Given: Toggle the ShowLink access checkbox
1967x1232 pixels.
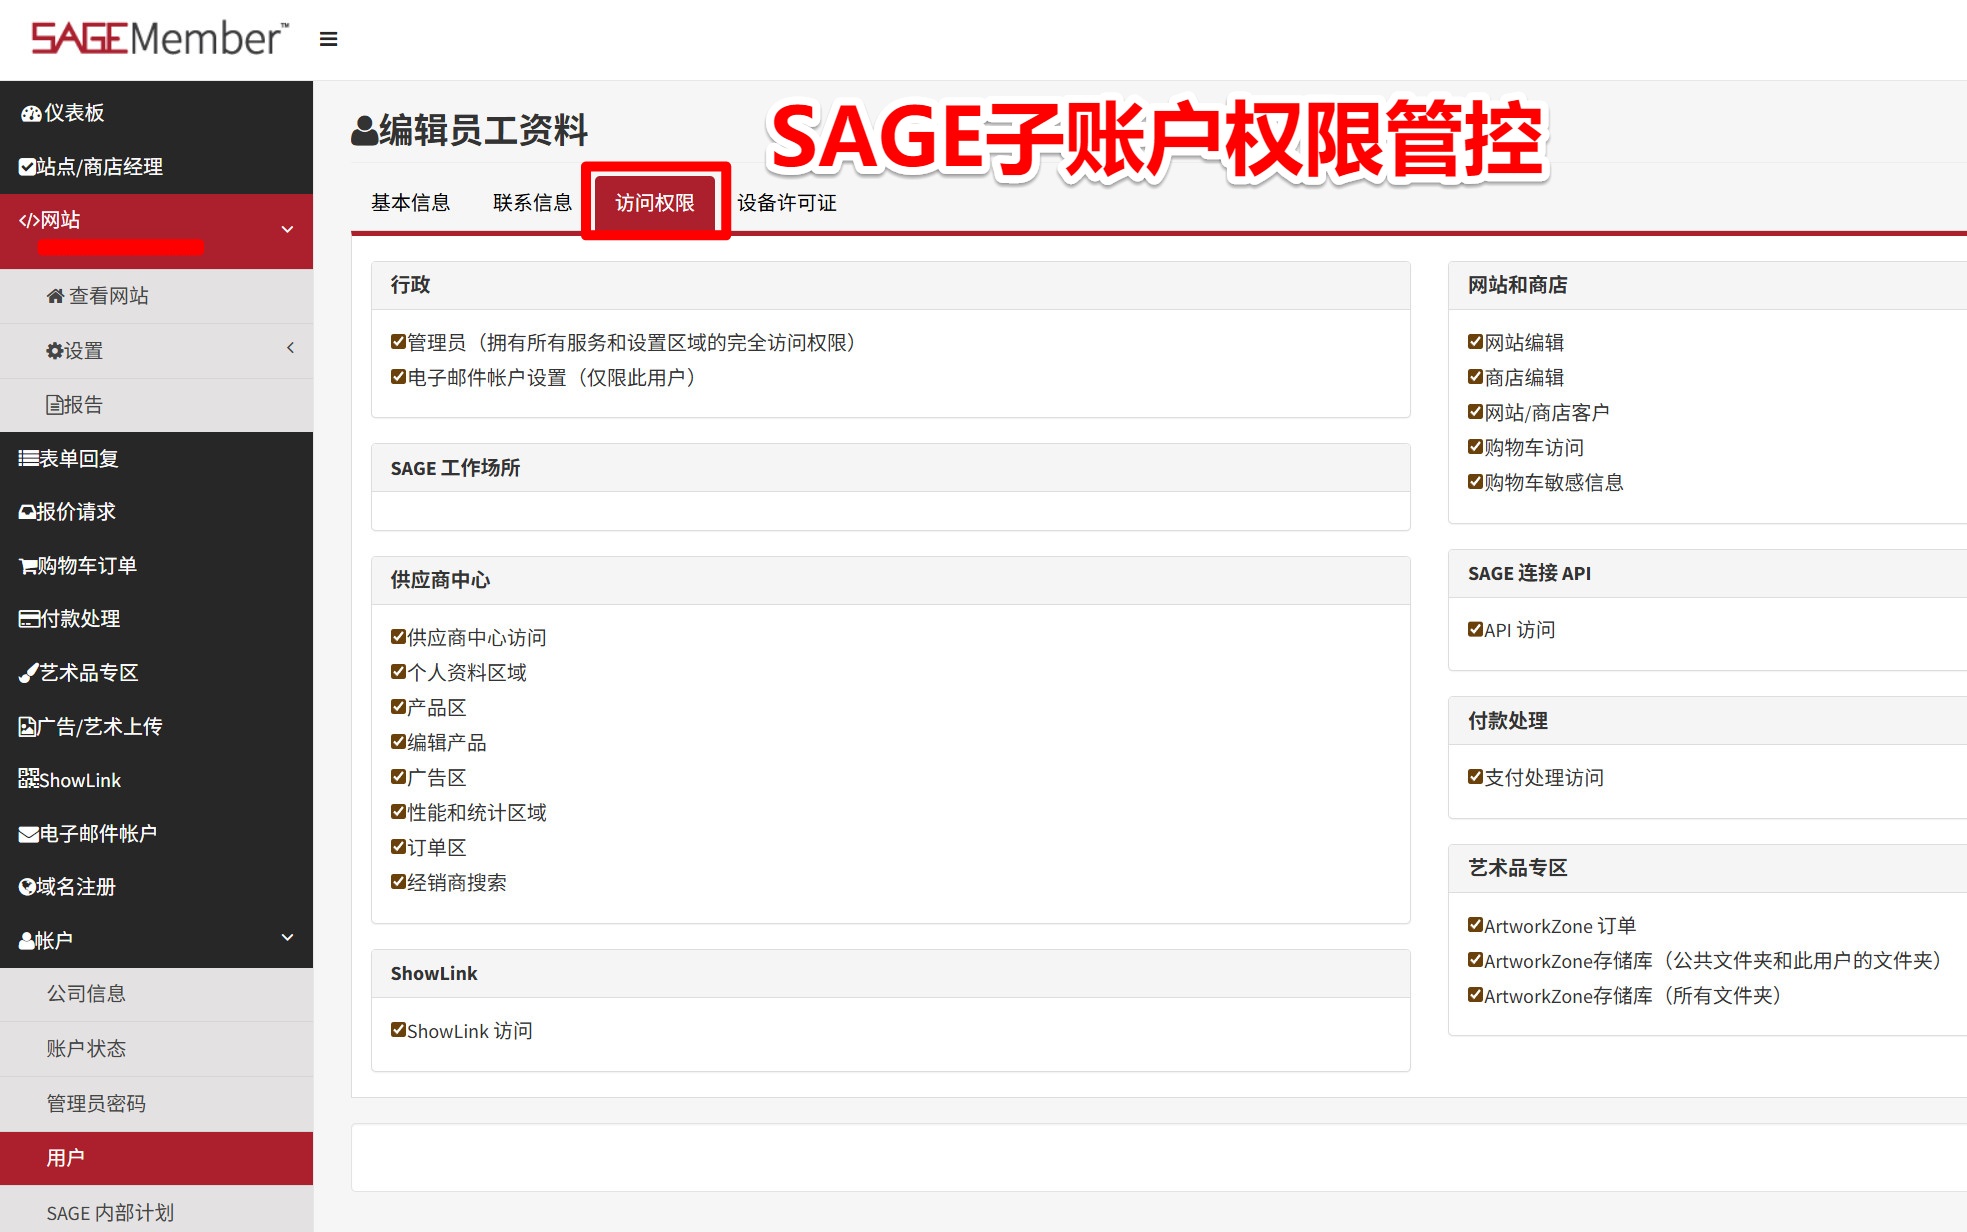Looking at the screenshot, I should (x=398, y=1030).
